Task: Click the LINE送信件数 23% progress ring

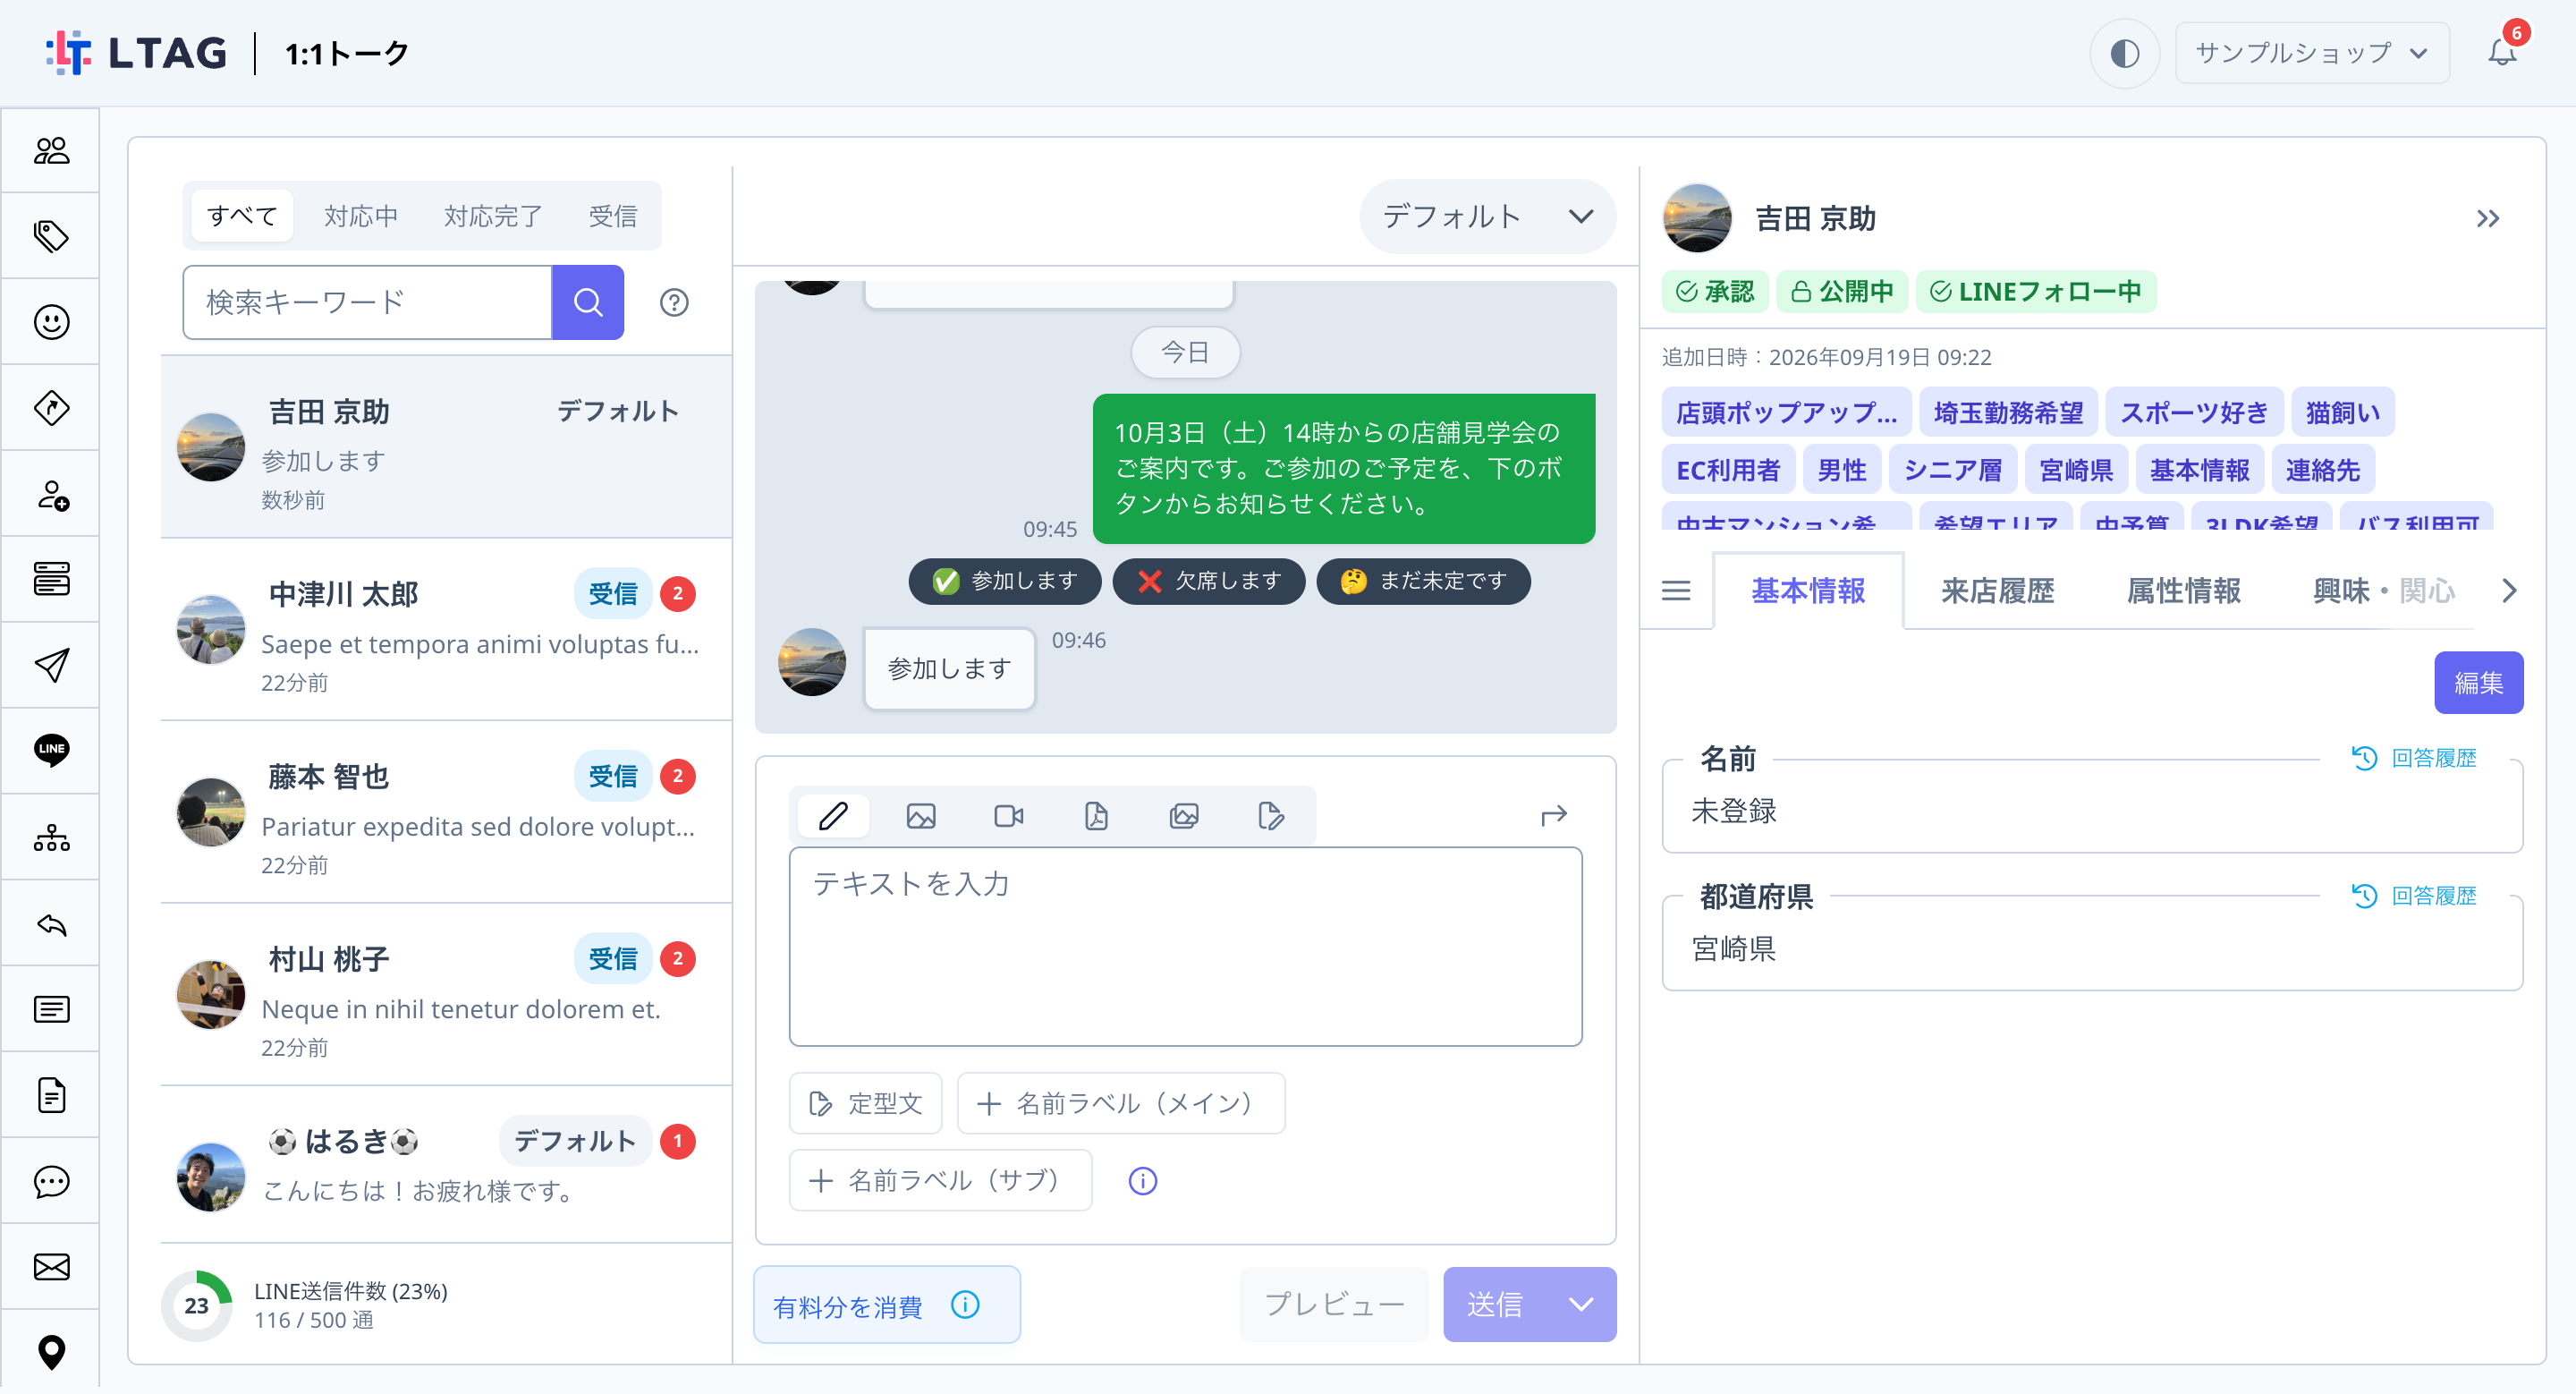Action: (x=197, y=1305)
